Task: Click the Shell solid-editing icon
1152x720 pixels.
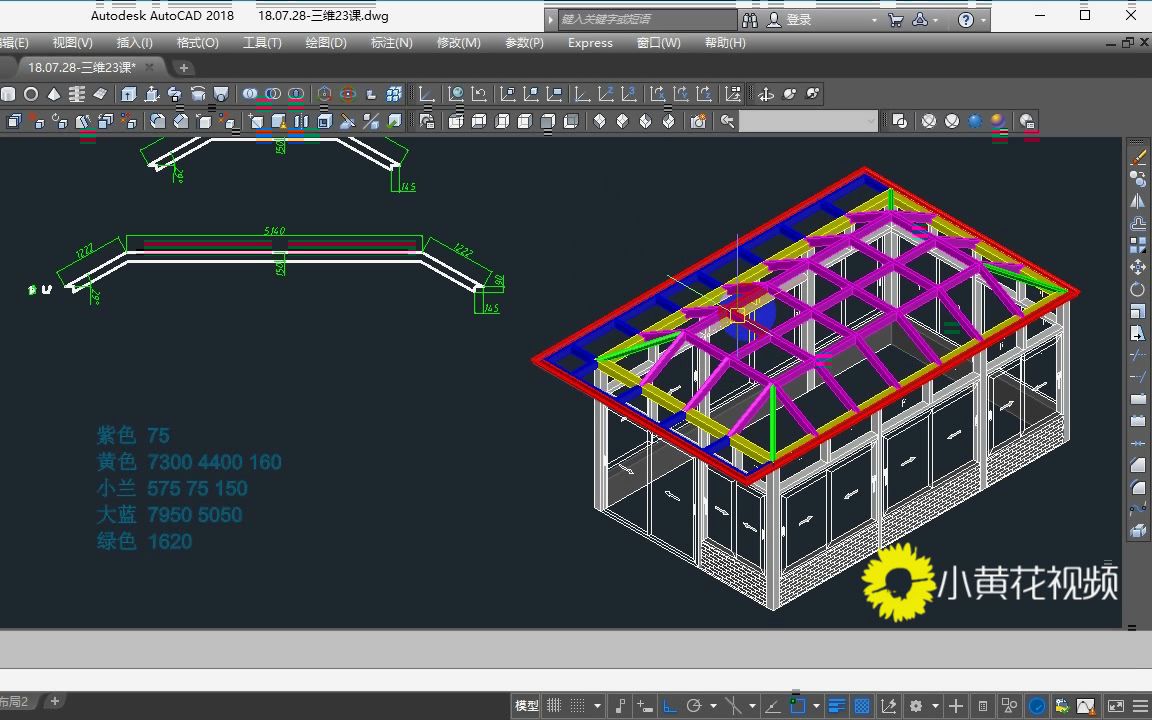Action: tap(324, 120)
